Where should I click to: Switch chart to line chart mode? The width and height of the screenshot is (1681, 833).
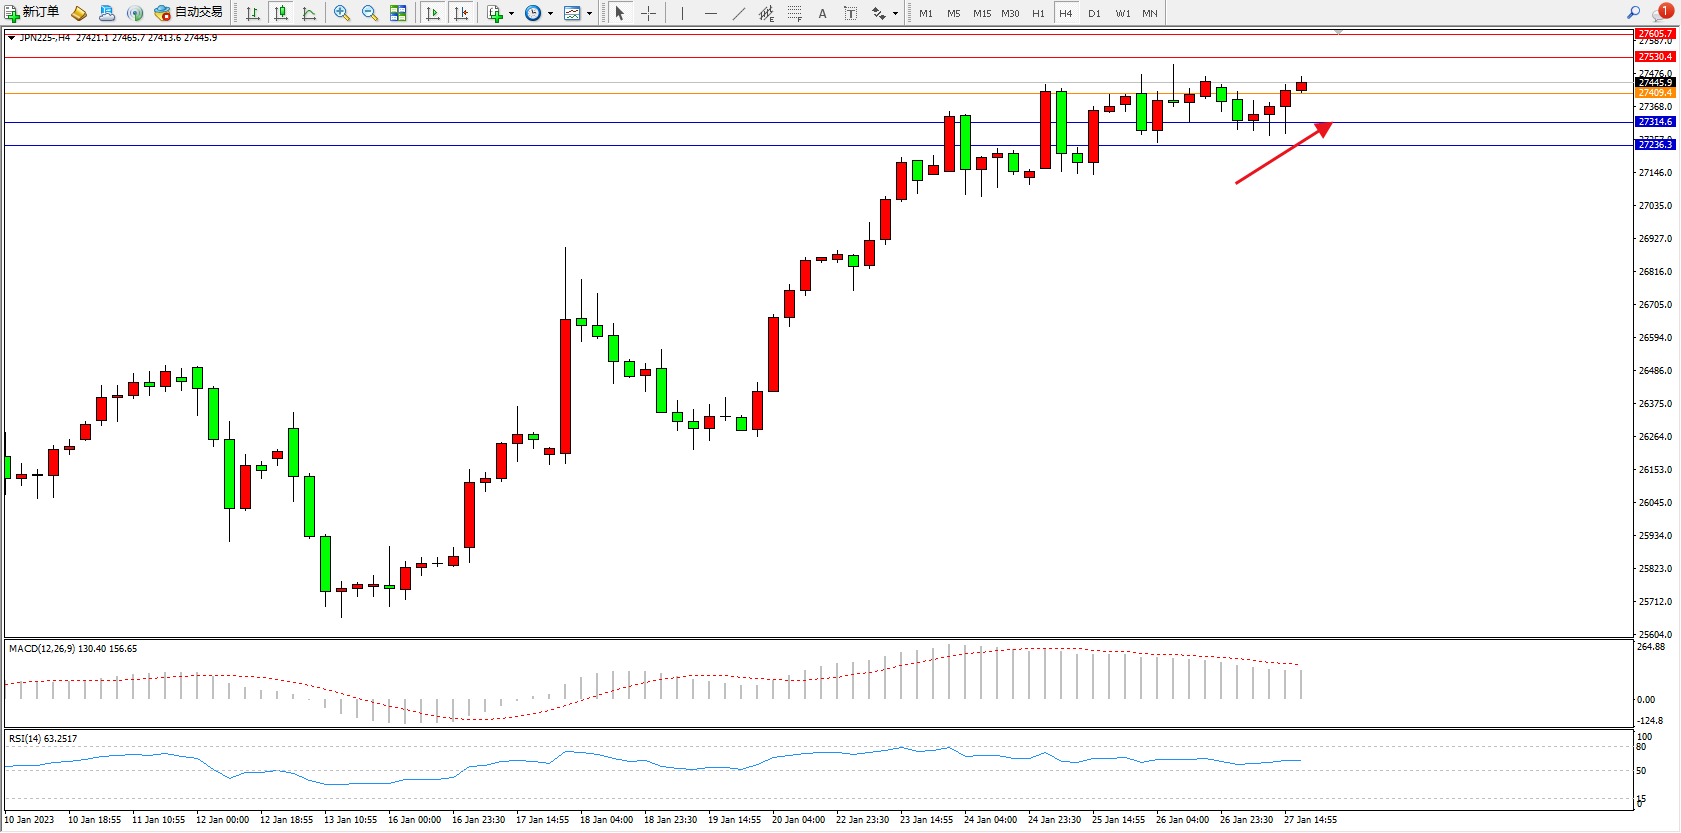(x=309, y=13)
